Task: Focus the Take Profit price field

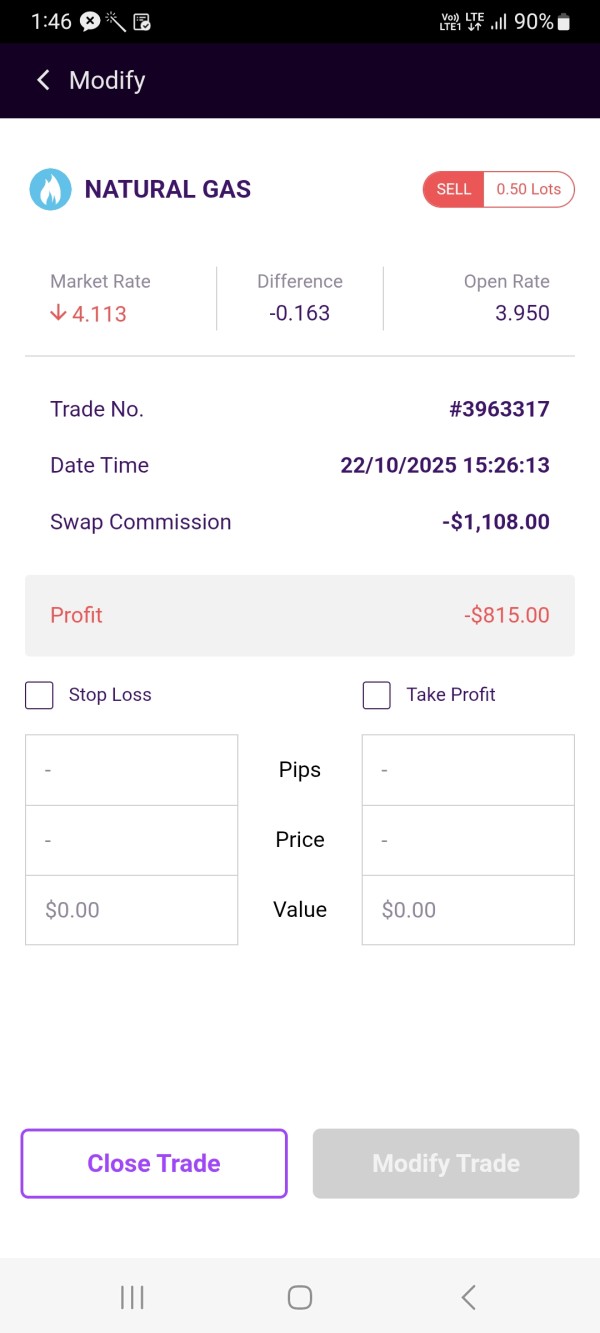Action: pos(468,840)
